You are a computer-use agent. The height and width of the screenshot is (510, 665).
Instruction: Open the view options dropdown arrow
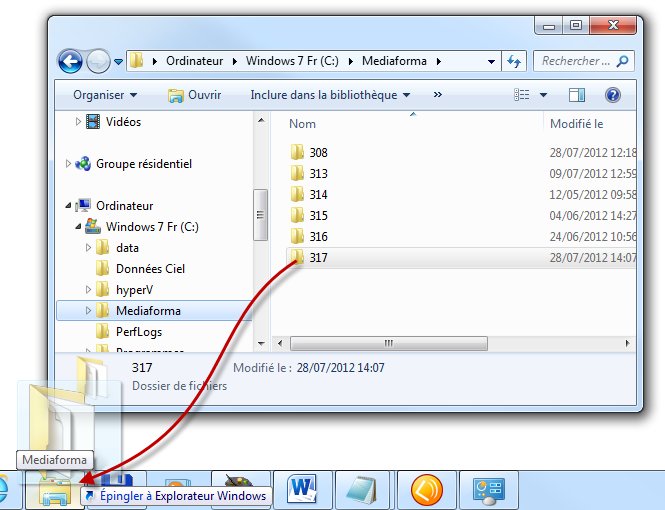pos(543,95)
